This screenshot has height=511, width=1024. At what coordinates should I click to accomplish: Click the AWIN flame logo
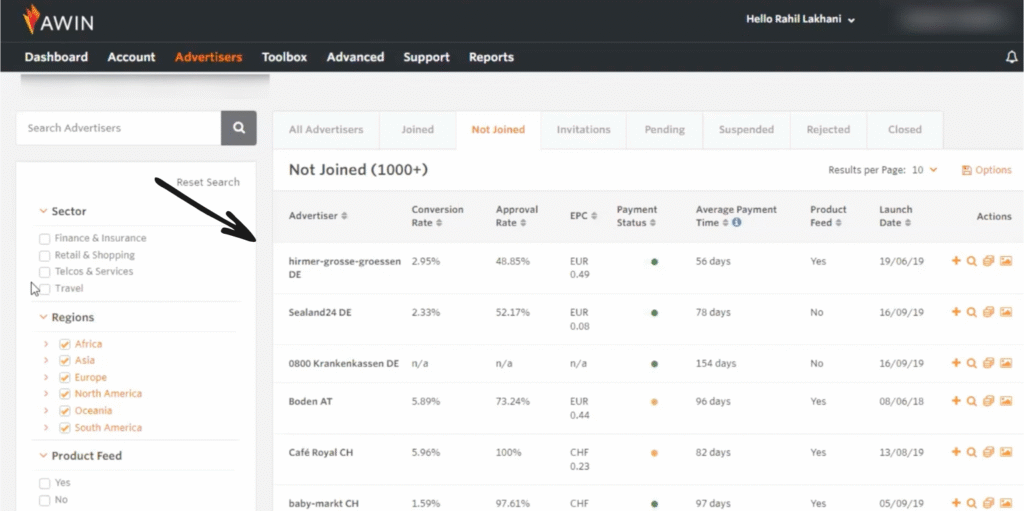coord(31,20)
